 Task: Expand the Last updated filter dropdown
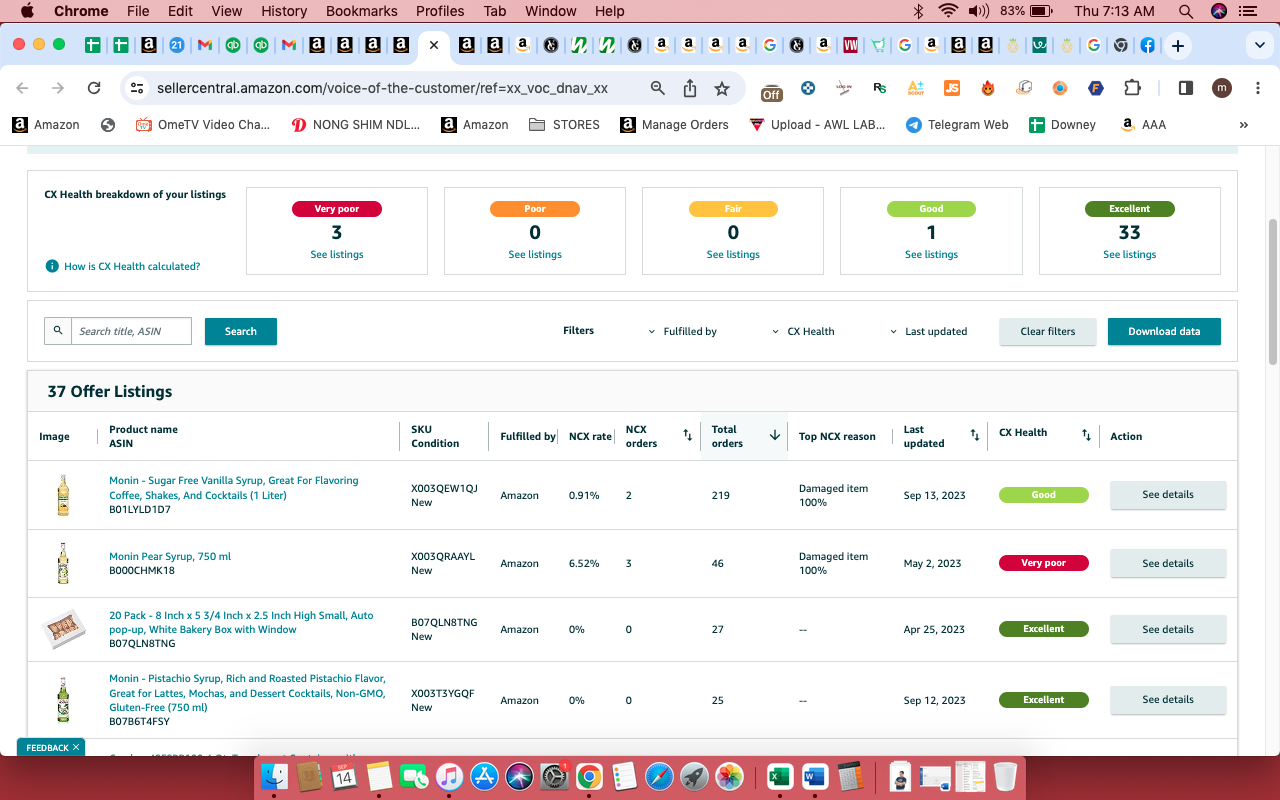click(928, 331)
